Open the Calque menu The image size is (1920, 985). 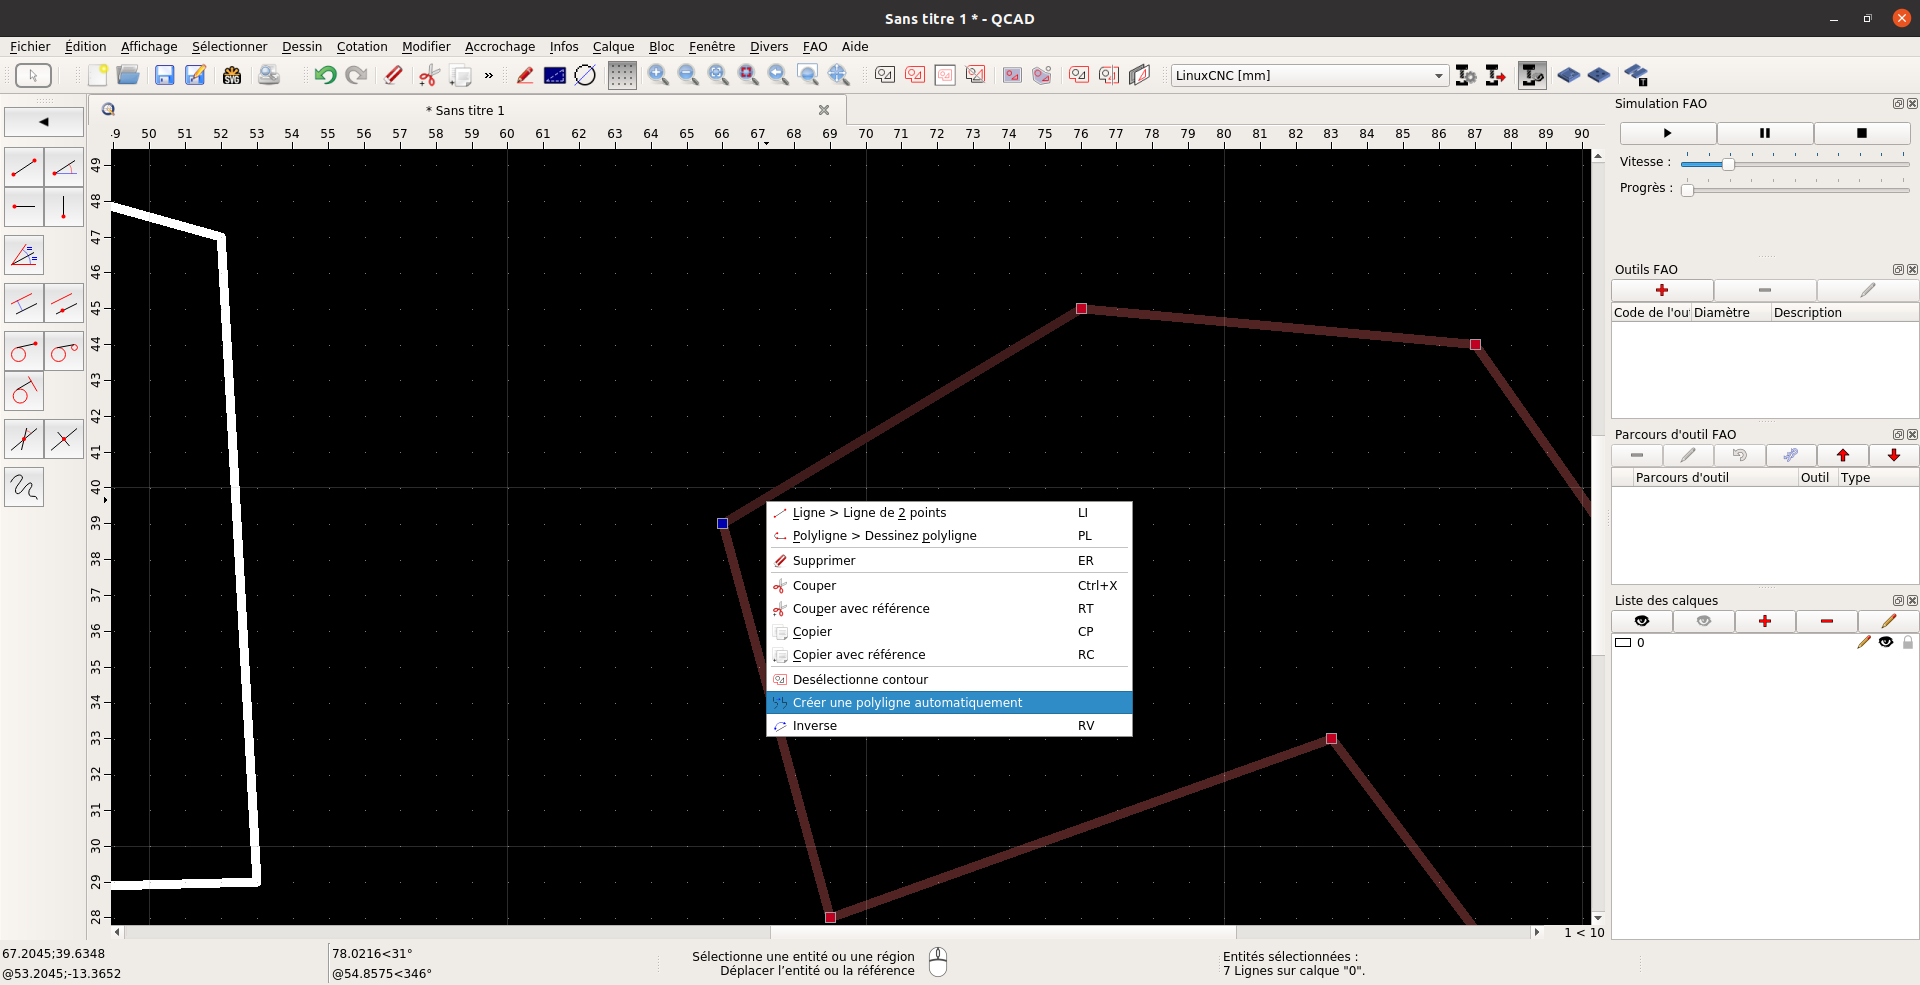click(613, 46)
